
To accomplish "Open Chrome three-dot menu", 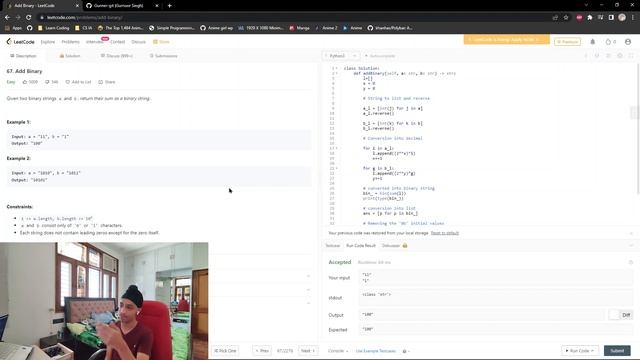I will tap(633, 18).
